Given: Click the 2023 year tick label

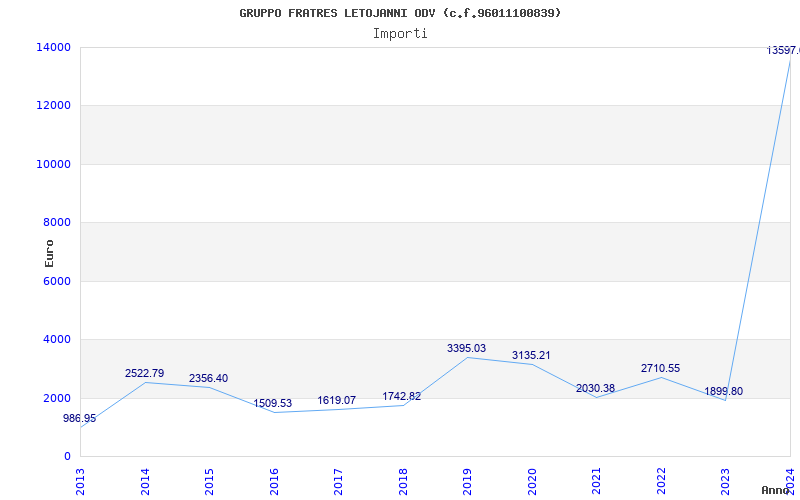Looking at the screenshot, I should (x=726, y=481).
